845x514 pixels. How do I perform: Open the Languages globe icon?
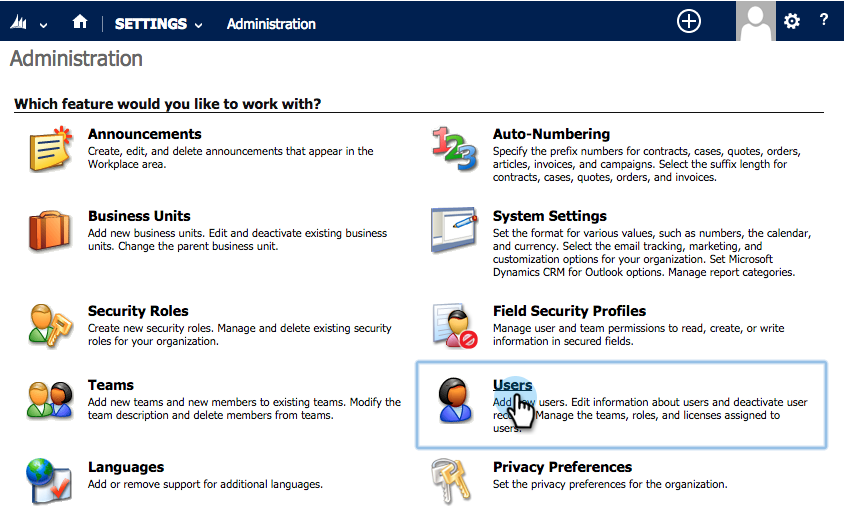click(x=49, y=481)
